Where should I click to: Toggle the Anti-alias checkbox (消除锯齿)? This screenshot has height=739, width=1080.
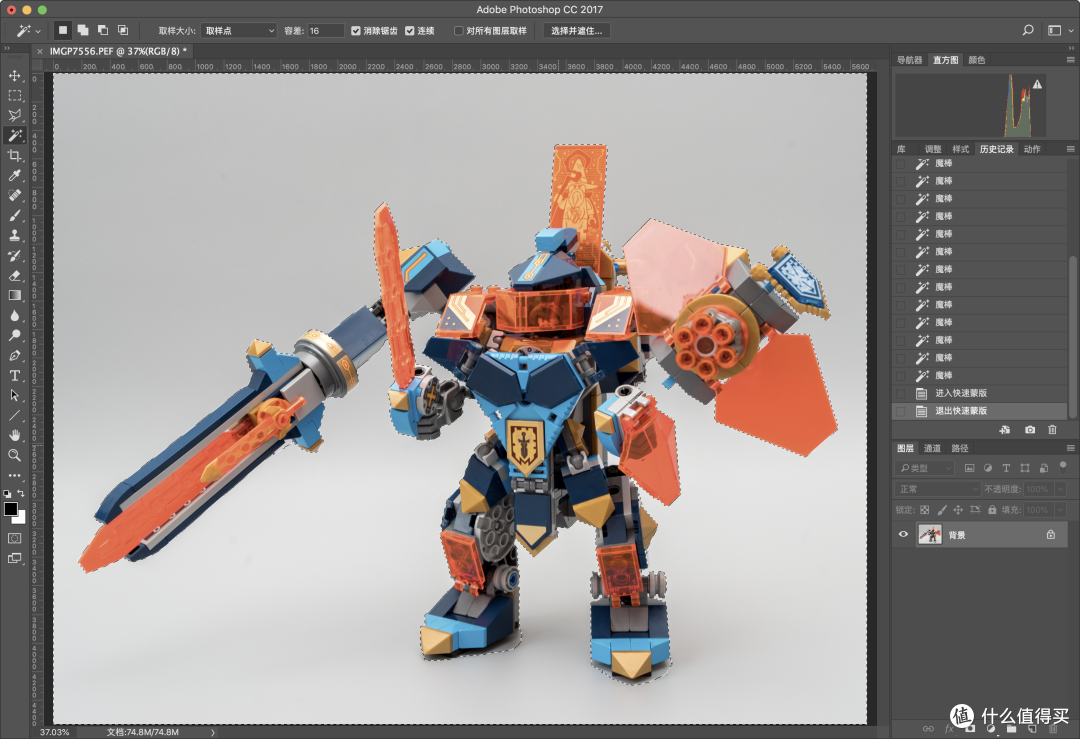(x=356, y=31)
